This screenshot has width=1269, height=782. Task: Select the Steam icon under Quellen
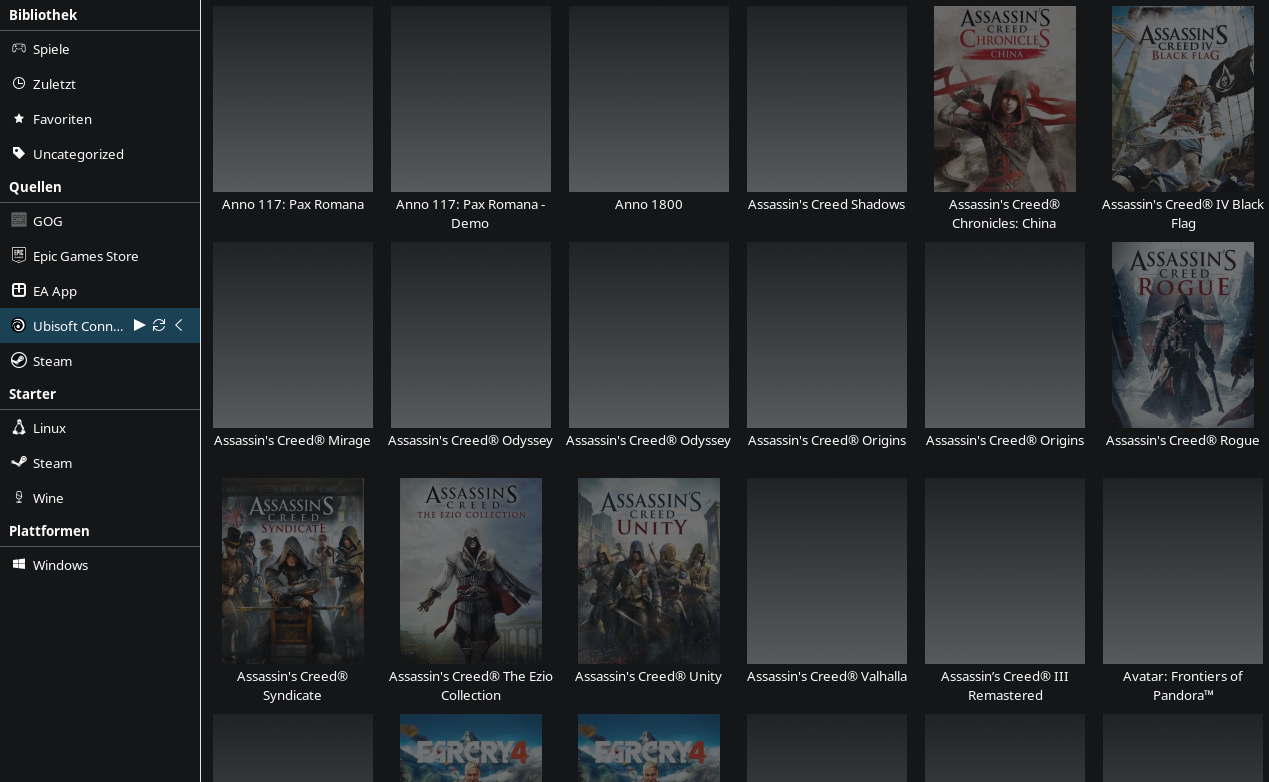[18, 360]
